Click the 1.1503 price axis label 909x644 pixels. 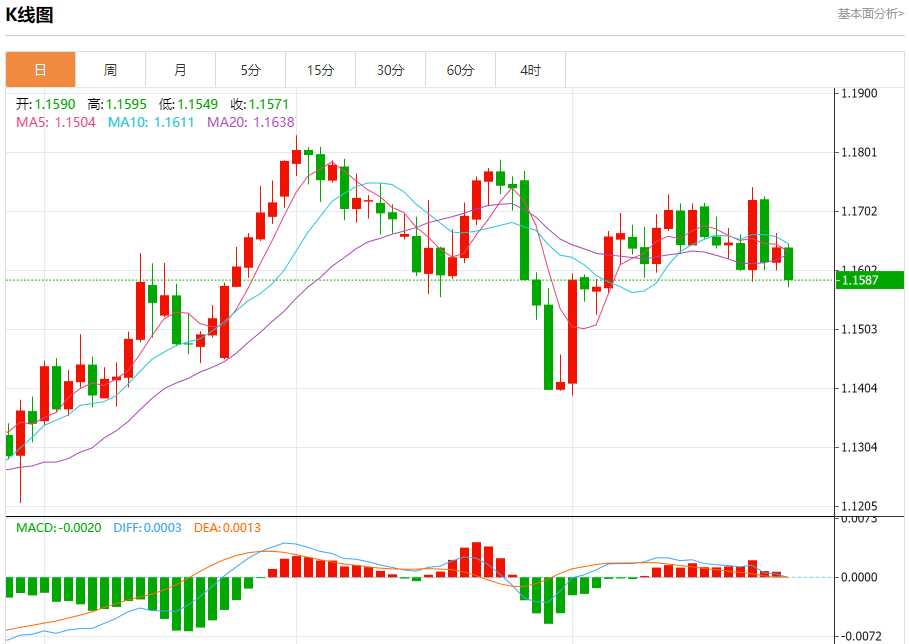[x=859, y=329]
